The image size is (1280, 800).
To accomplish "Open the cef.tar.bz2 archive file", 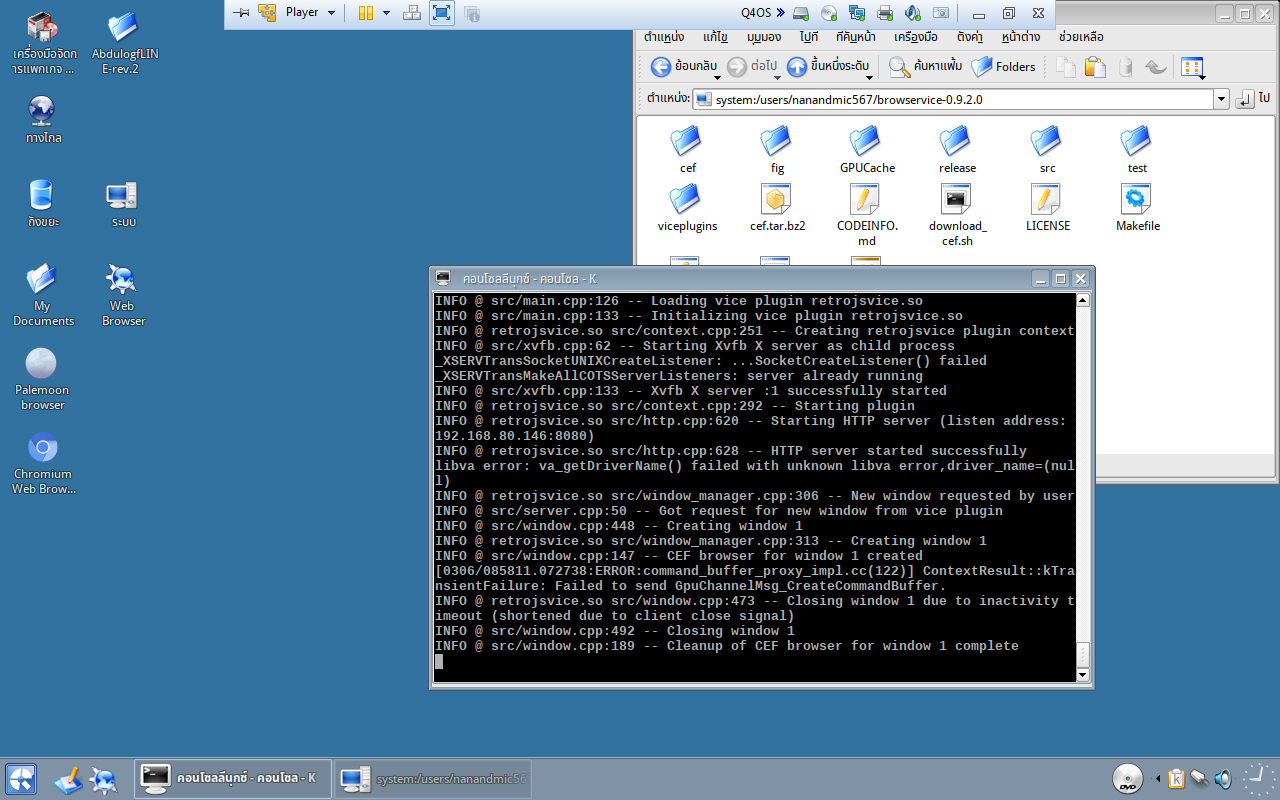I will (x=777, y=200).
